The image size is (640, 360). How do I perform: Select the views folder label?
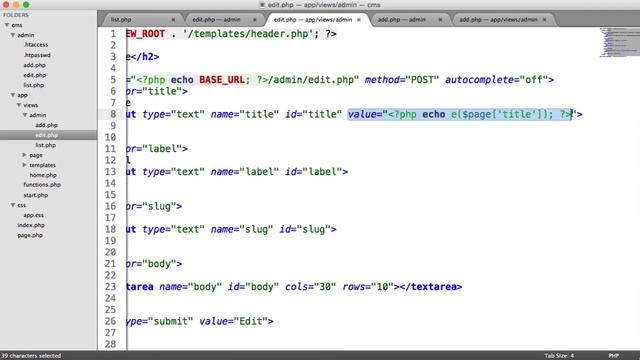tap(30, 105)
